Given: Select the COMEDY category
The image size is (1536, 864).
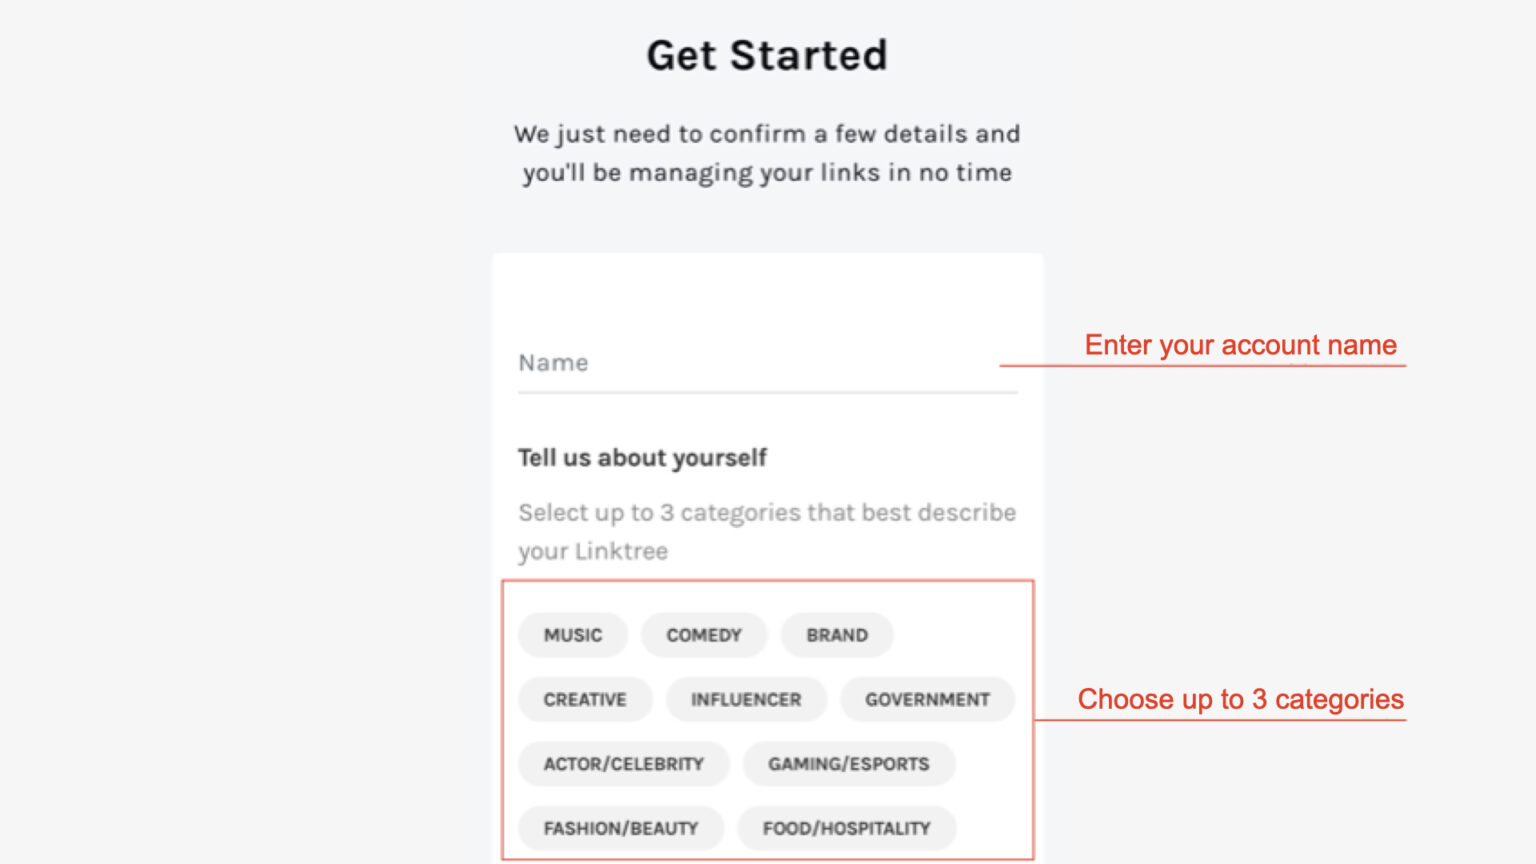Looking at the screenshot, I should pyautogui.click(x=704, y=635).
